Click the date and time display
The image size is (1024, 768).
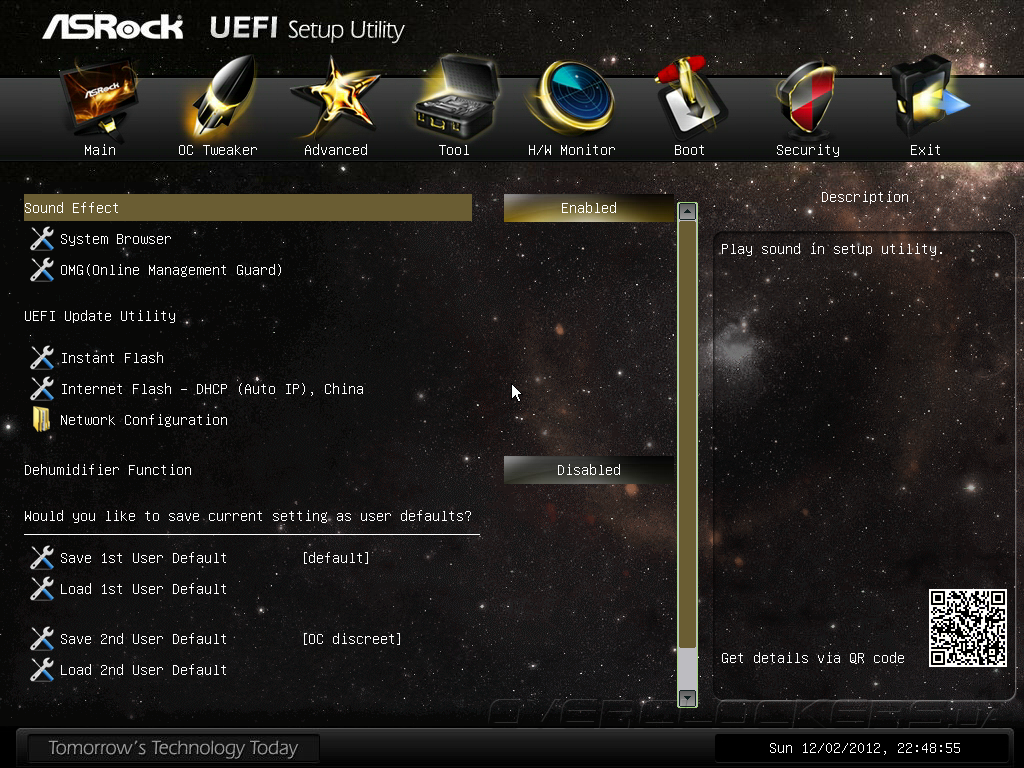tap(865, 748)
